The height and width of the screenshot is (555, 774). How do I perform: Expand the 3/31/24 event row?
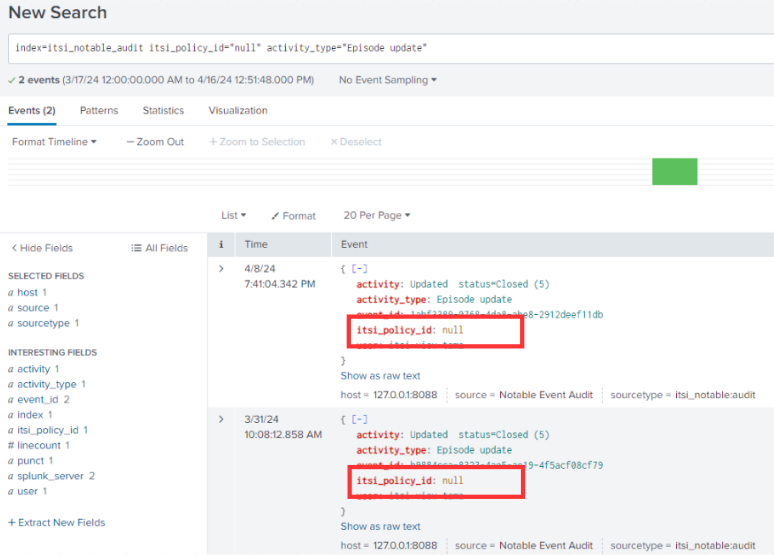pyautogui.click(x=221, y=419)
